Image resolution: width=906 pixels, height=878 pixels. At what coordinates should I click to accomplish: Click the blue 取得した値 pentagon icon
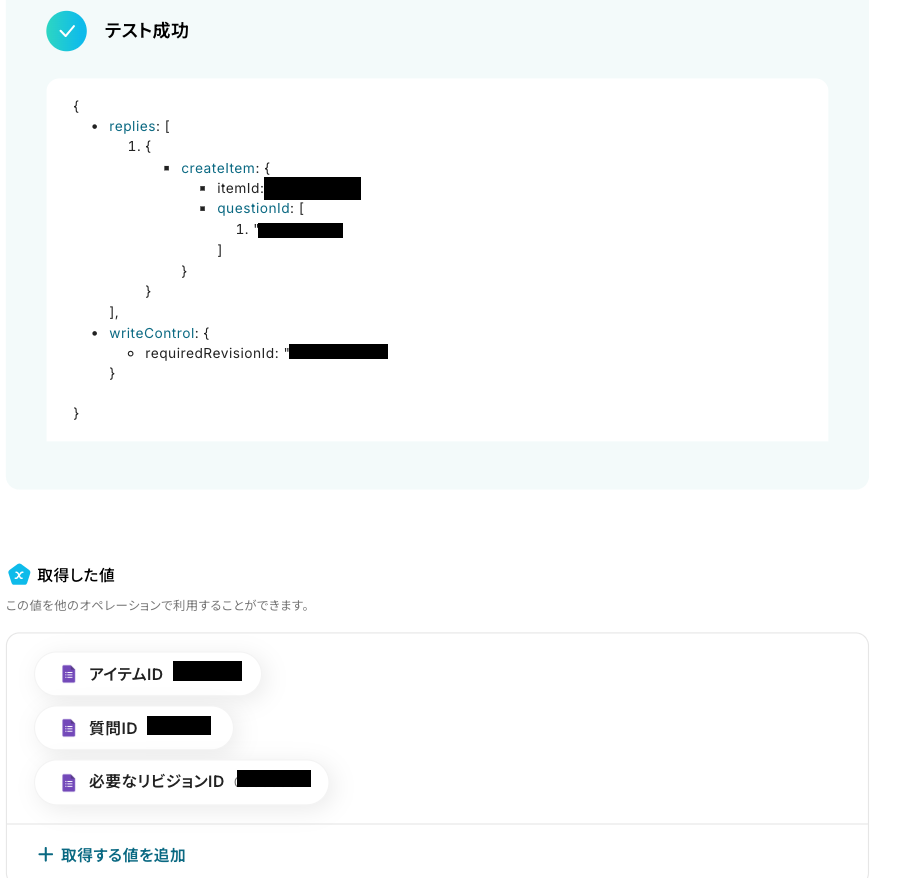click(19, 575)
